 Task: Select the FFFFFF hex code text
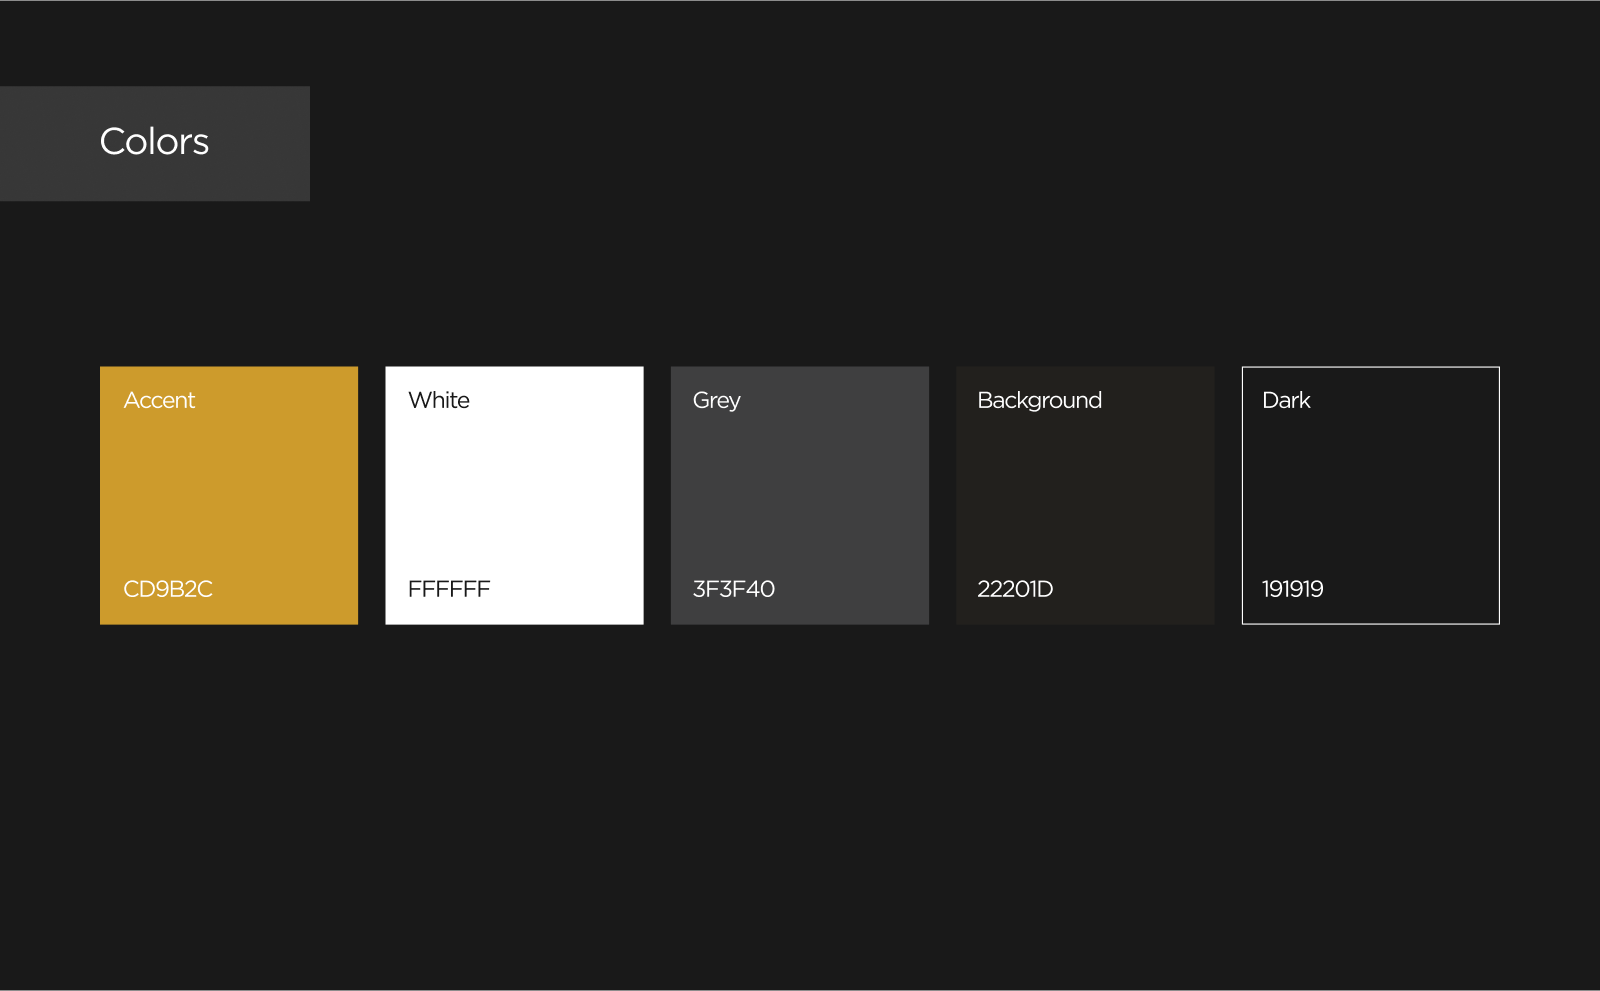[x=449, y=589]
